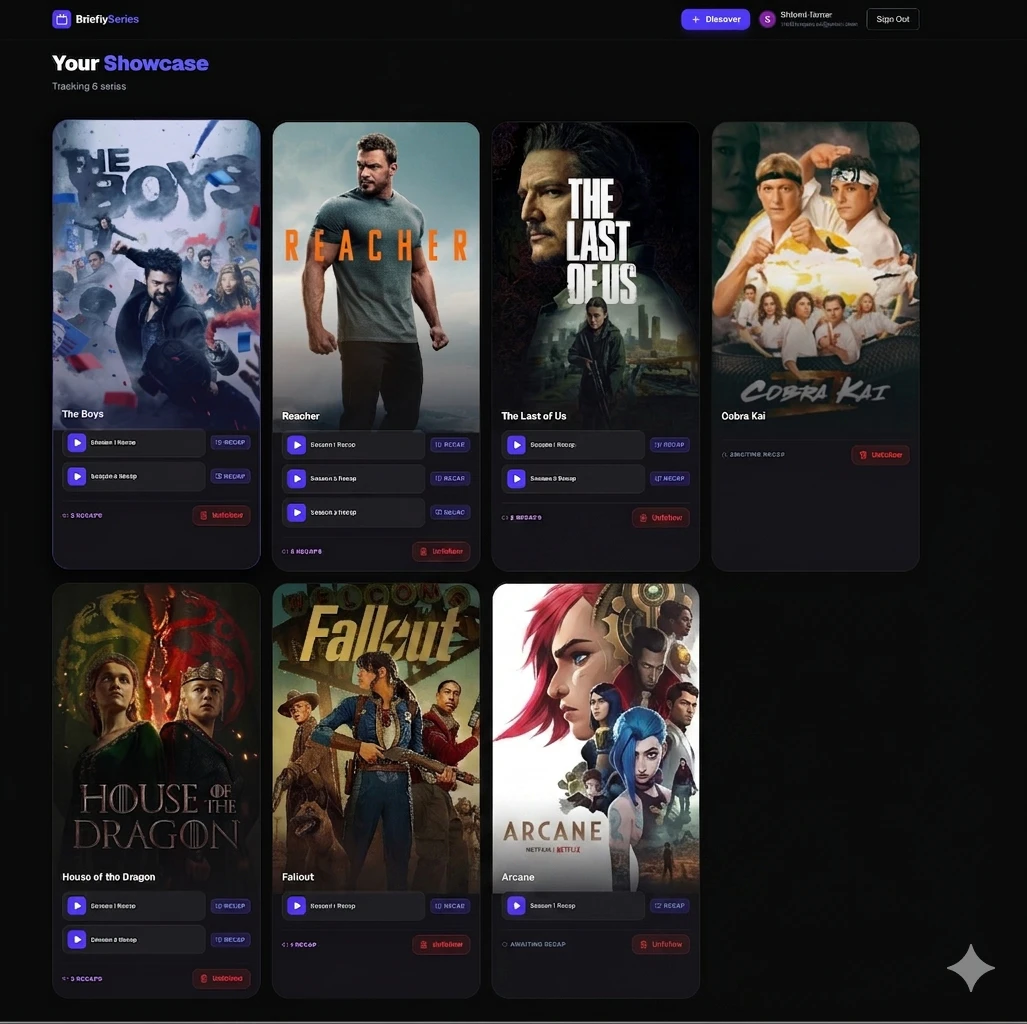Unfollow the Cobra Kai series

pos(880,455)
